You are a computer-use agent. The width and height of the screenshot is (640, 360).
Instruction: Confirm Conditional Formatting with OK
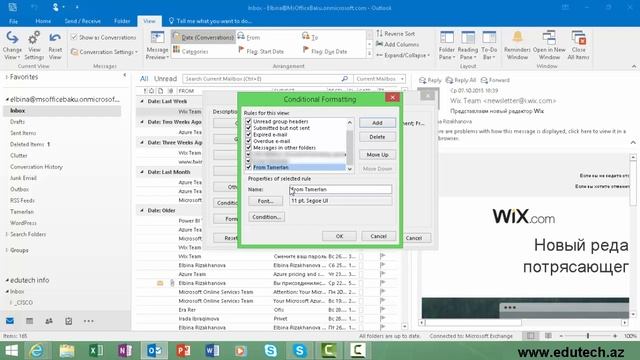pyautogui.click(x=339, y=236)
